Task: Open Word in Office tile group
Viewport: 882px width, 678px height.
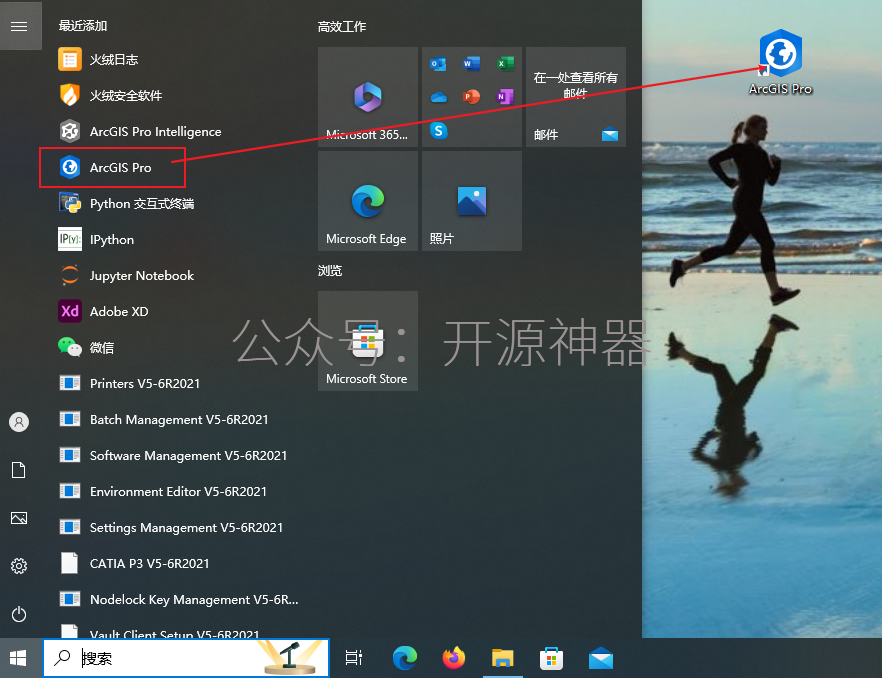Action: (471, 64)
